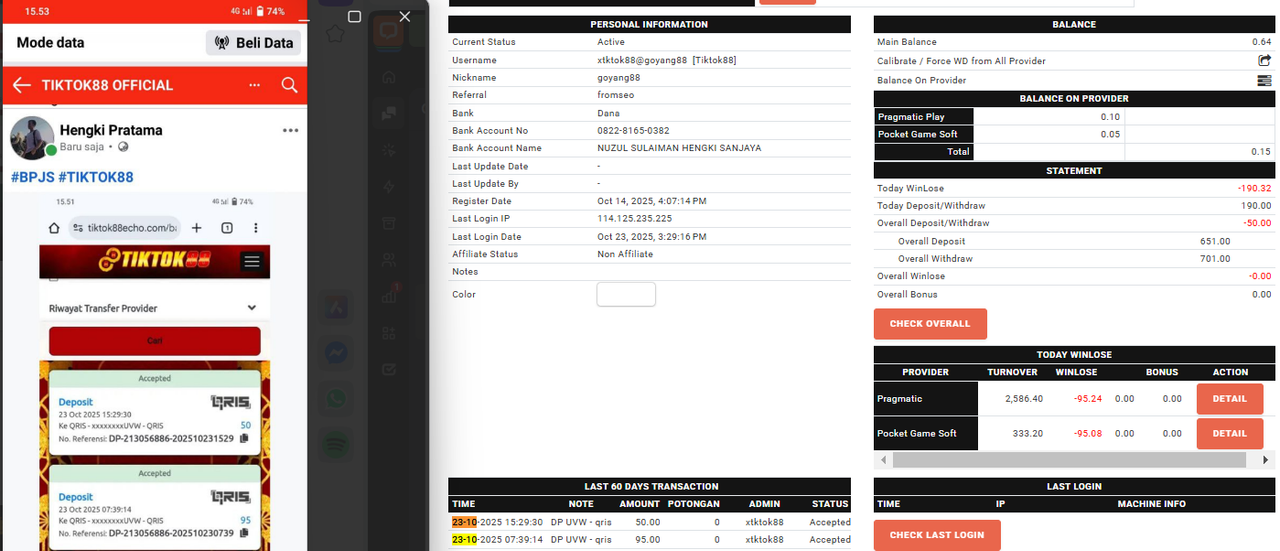Image resolution: width=1280 pixels, height=551 pixels.
Task: Click the Today WinLose value -190.32
Action: pyautogui.click(x=1255, y=188)
